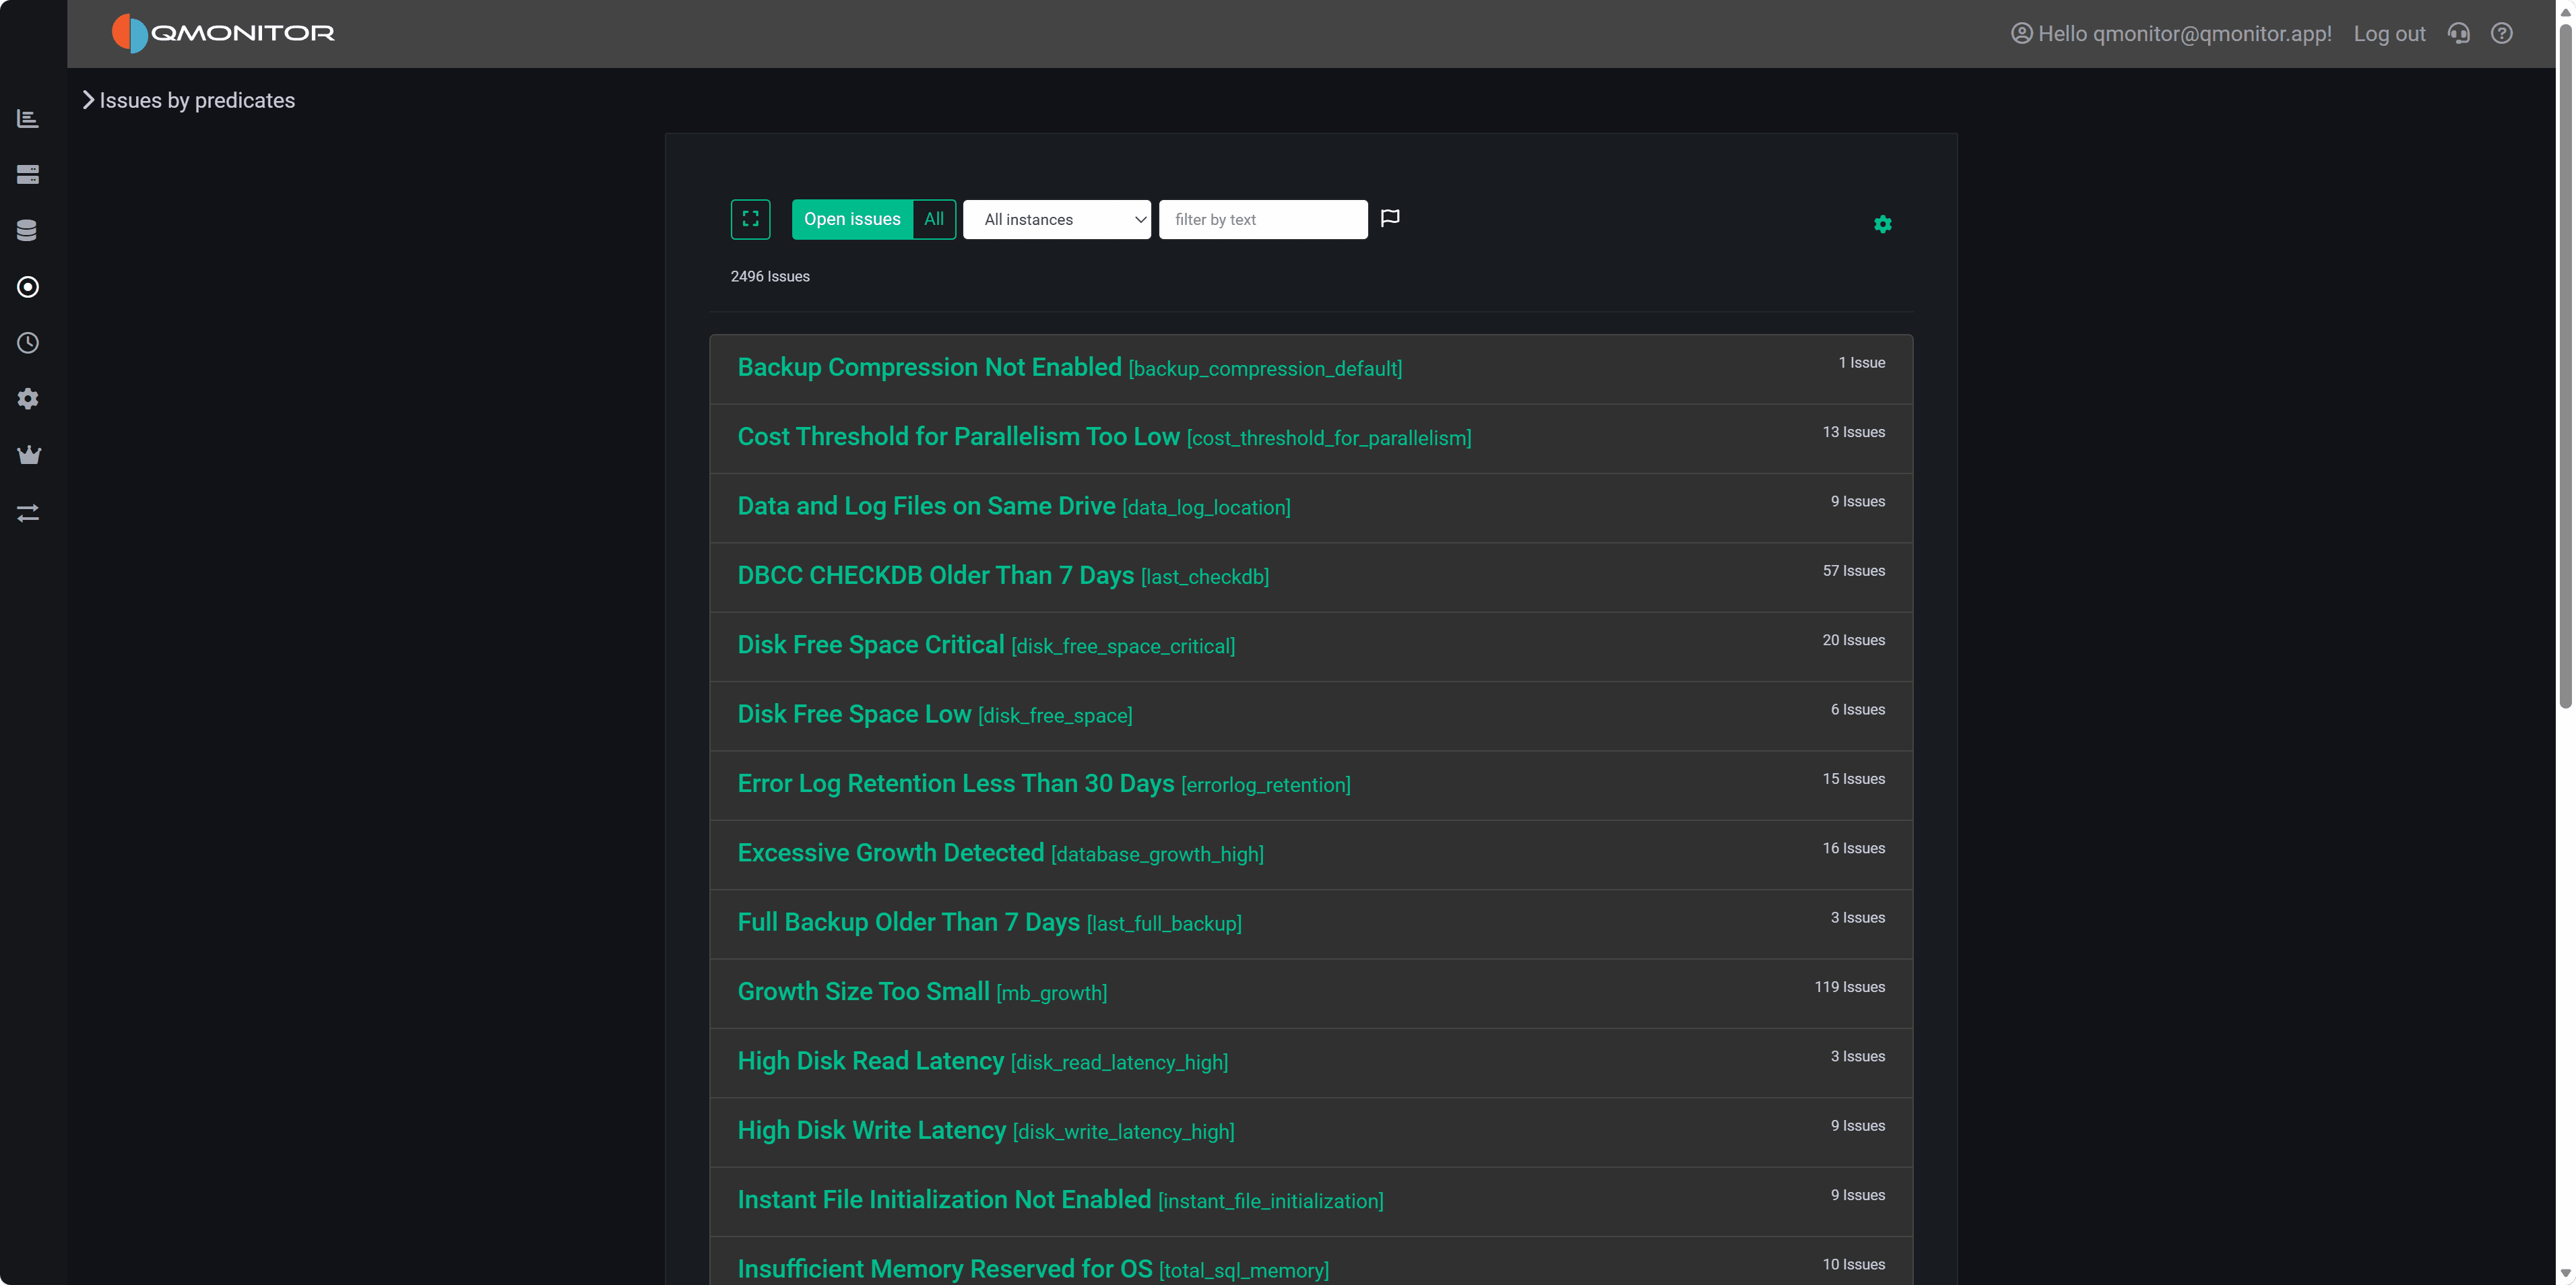Open support using the headset icon
This screenshot has width=2576, height=1285.
point(2458,33)
